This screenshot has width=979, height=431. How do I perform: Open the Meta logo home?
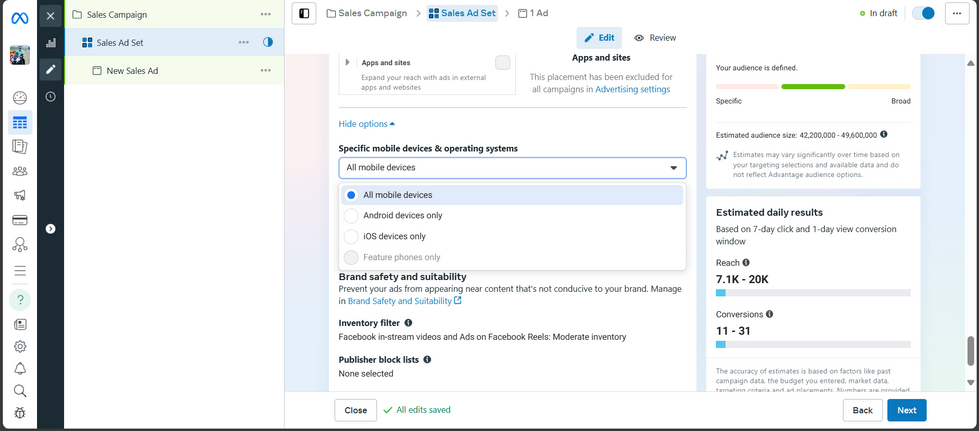(19, 18)
